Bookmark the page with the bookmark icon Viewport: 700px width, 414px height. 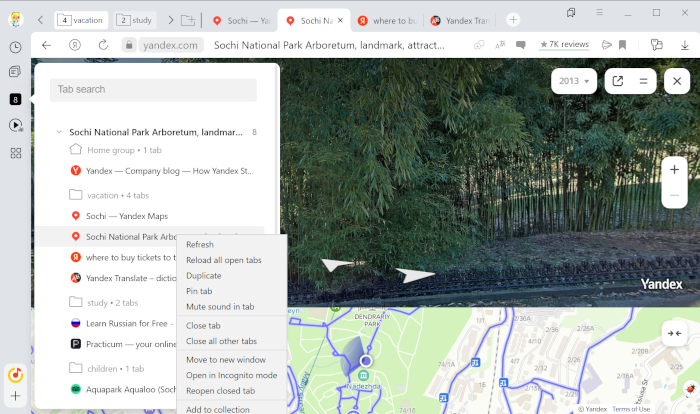click(622, 45)
